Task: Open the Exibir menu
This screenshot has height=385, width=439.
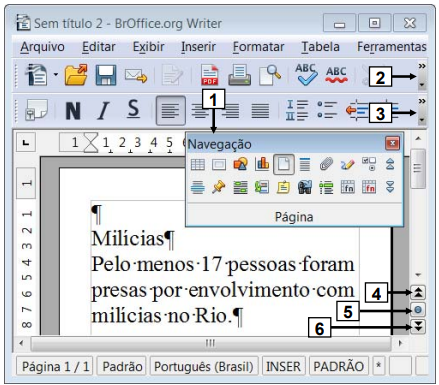Action: coord(148,47)
